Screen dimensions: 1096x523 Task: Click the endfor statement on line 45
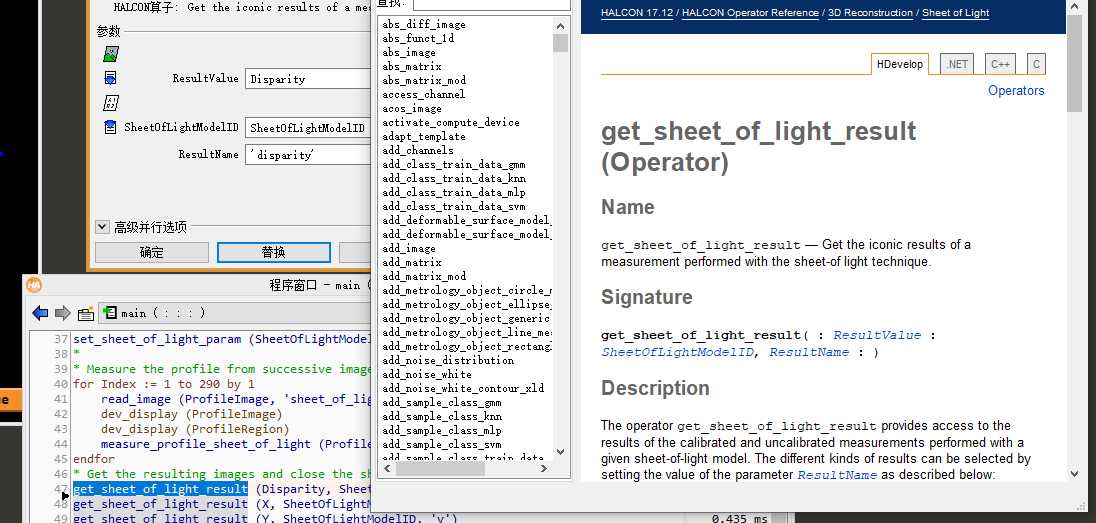(x=94, y=459)
